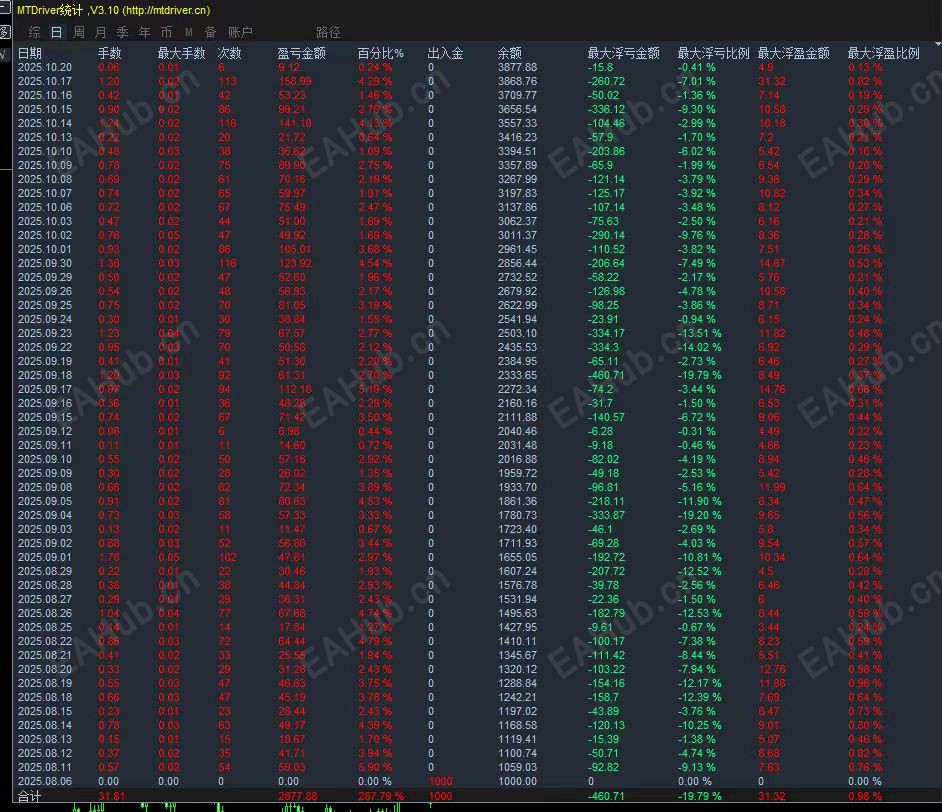
Task: Open the MTDriver http://mtdriver.cn title link
Action: [114, 10]
